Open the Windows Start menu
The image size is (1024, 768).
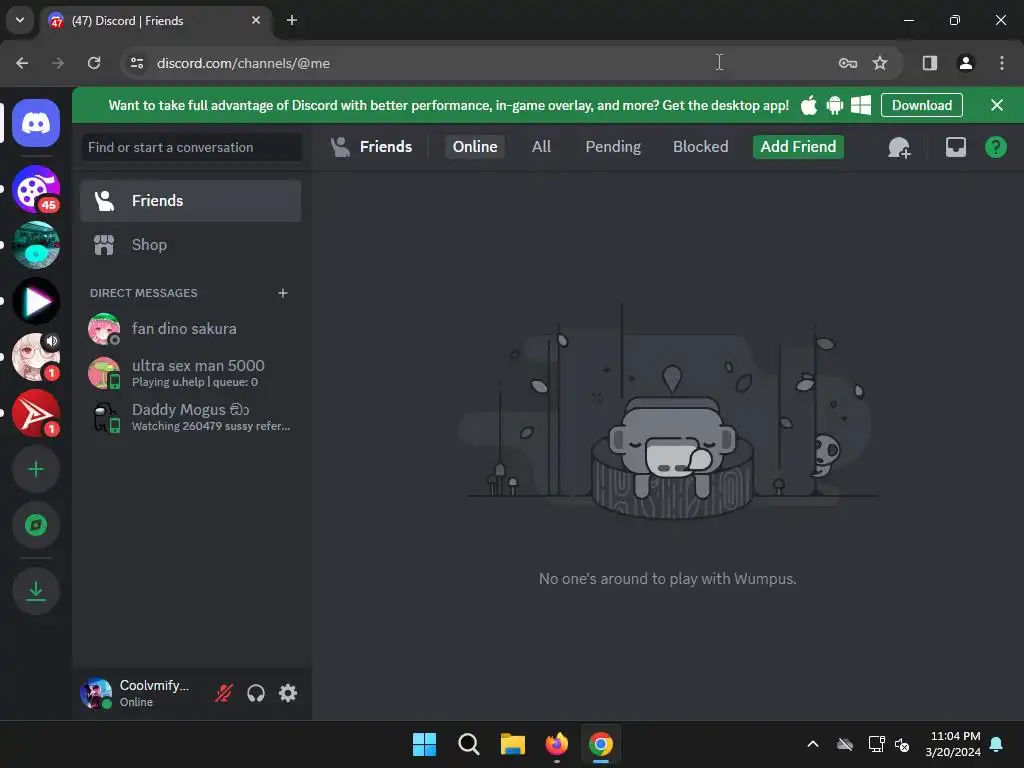(424, 744)
